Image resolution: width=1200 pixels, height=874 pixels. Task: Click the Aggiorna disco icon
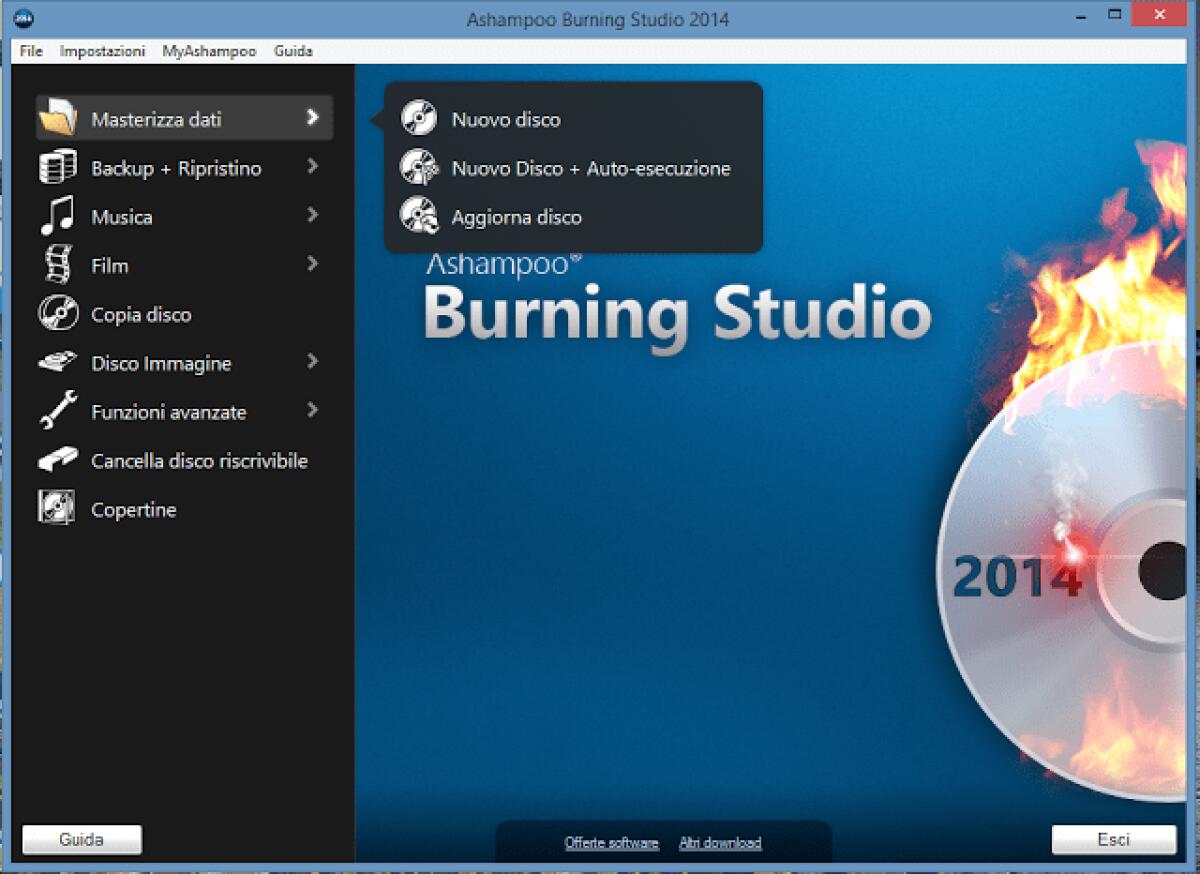[419, 216]
